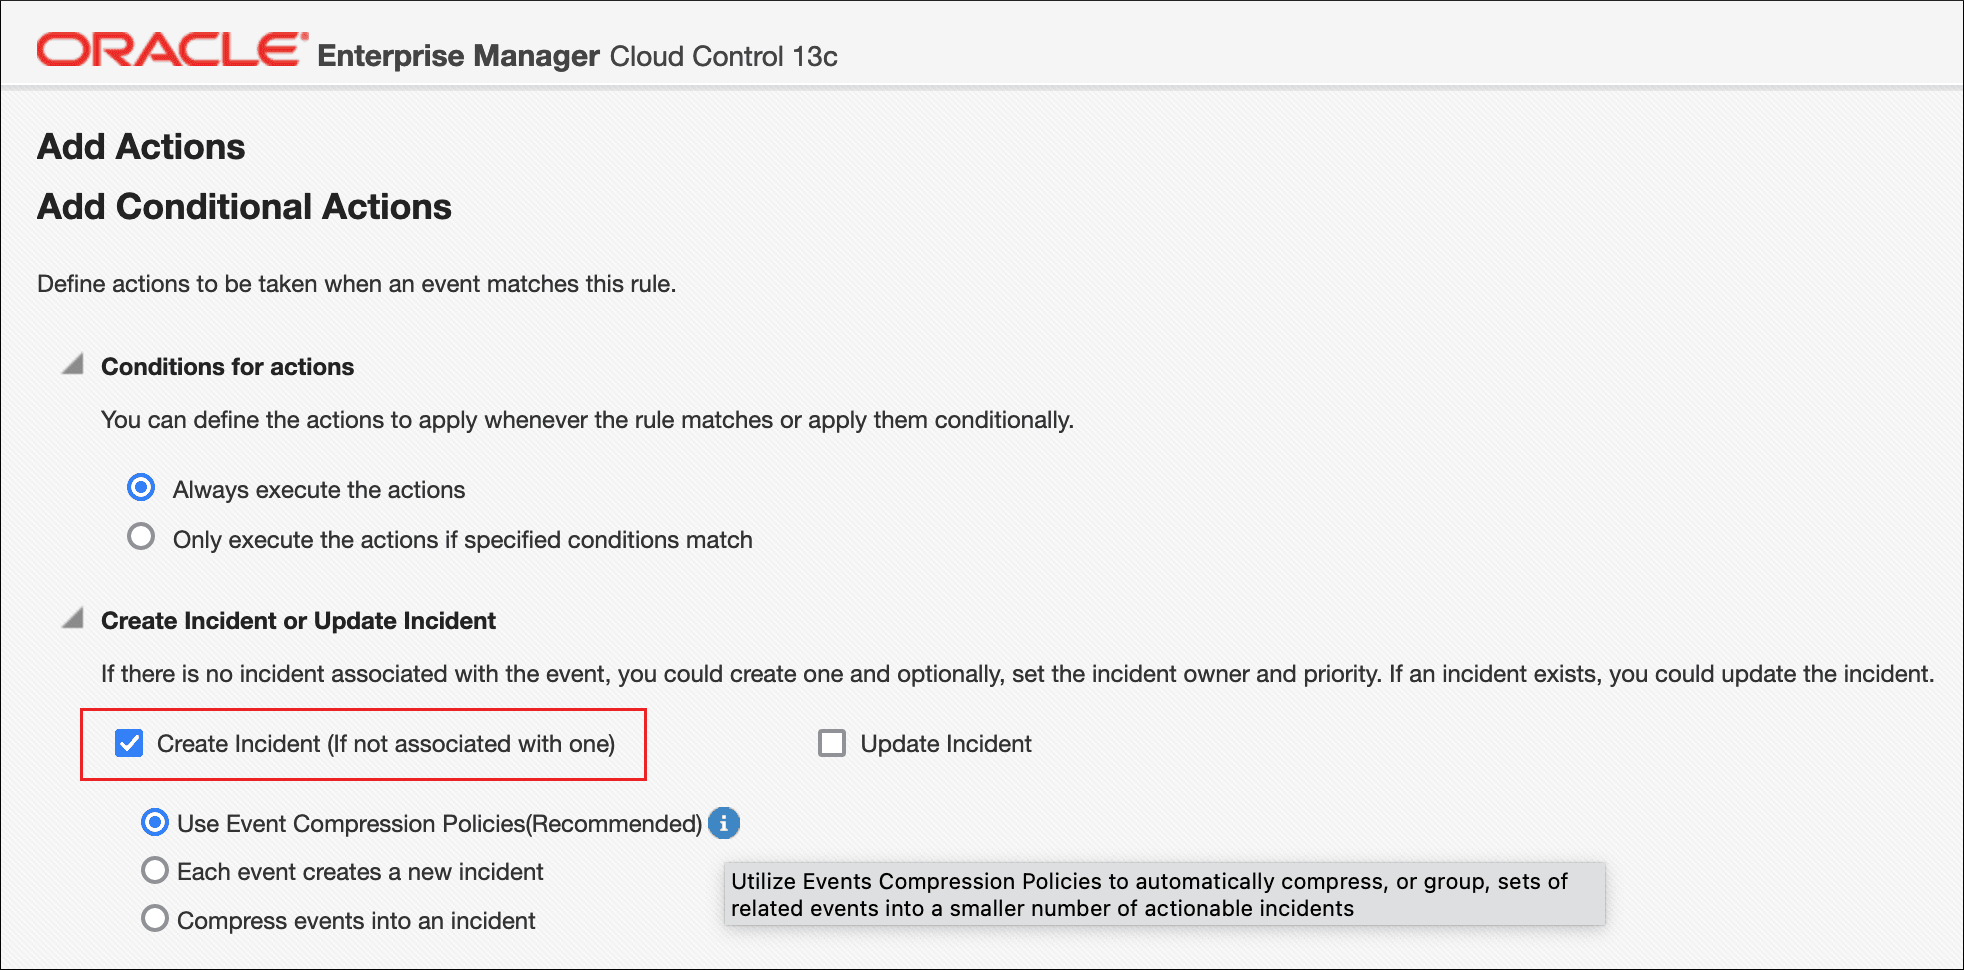Uncheck the Create Incident checkbox
Image resolution: width=1964 pixels, height=970 pixels.
click(x=129, y=743)
